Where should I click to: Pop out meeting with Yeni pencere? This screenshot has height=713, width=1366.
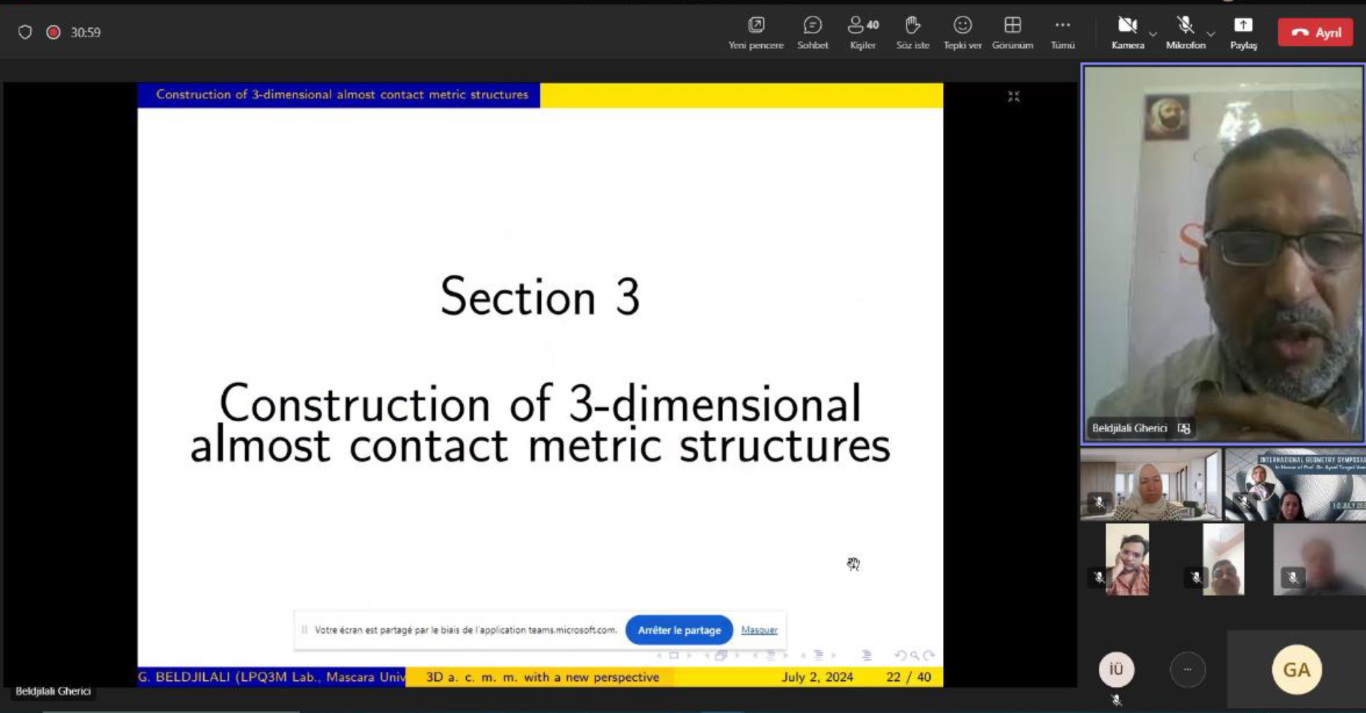tap(756, 32)
